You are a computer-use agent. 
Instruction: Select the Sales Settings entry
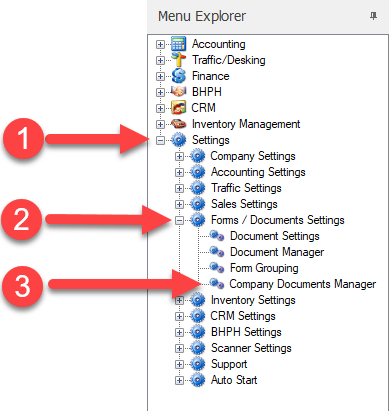click(x=244, y=204)
